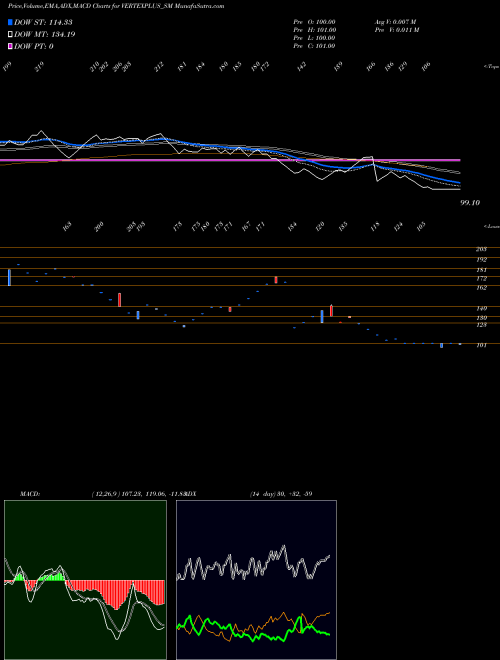This screenshot has width=500, height=660.
Task: Click the 162 price level label
Action: (481, 287)
